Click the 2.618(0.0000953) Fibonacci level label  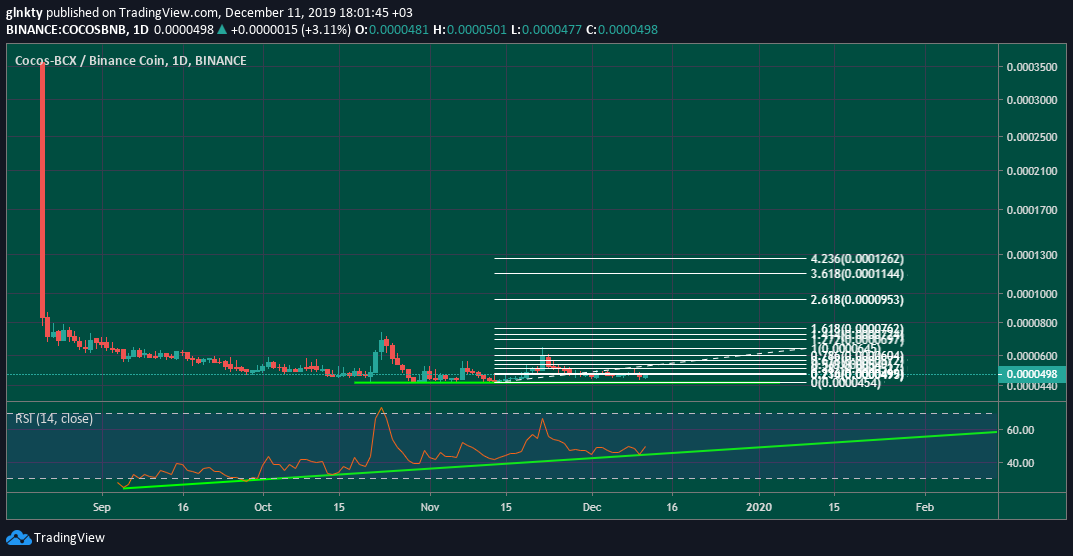tap(857, 300)
